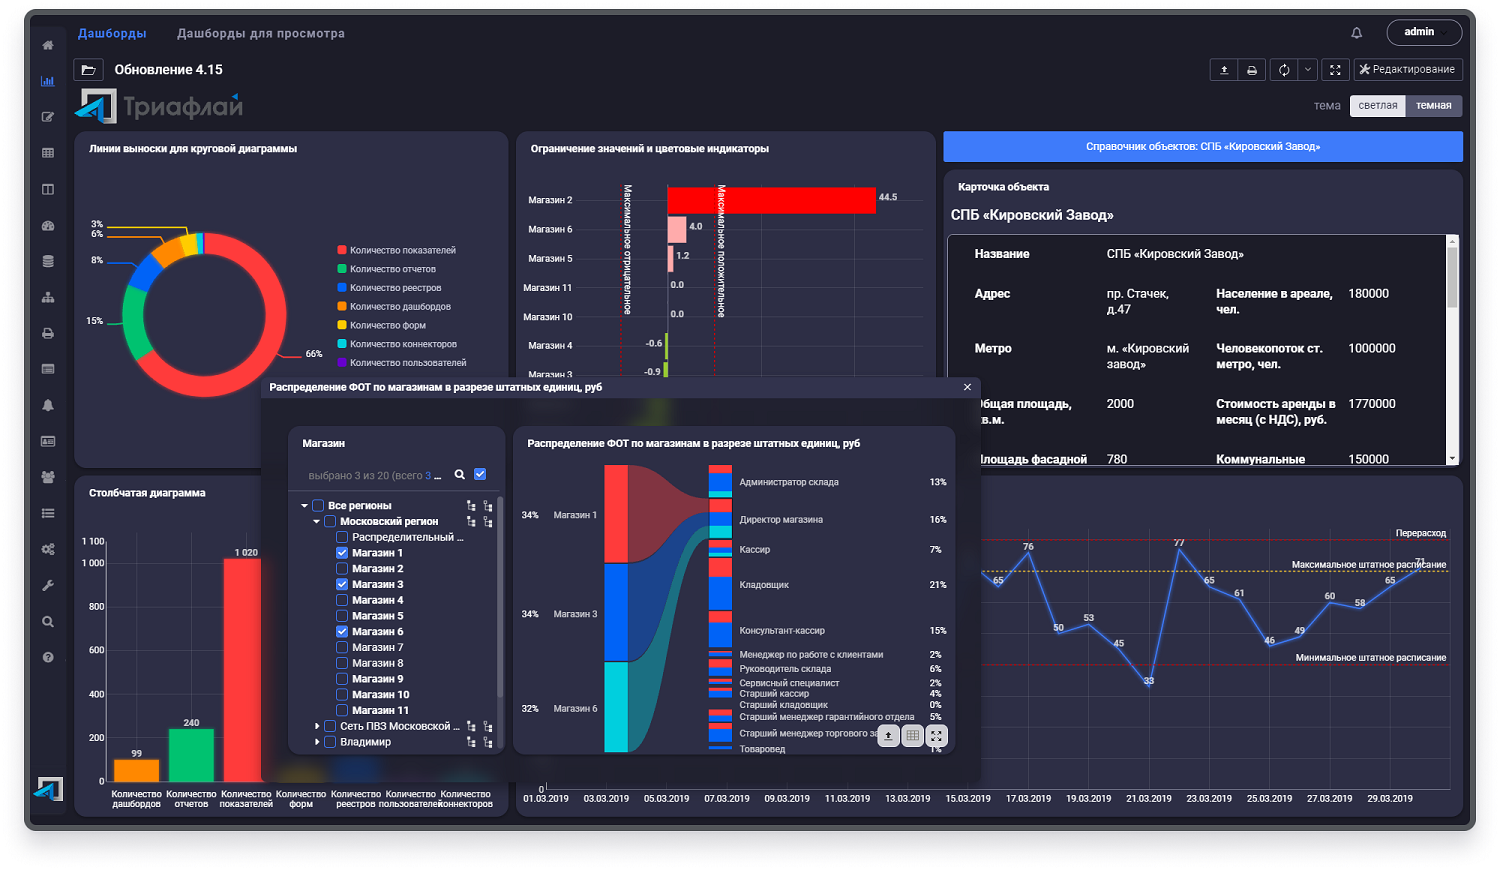Image resolution: width=1500 pixels, height=870 pixels.
Task: Check the Магазин 7 checkbox
Action: click(x=342, y=648)
